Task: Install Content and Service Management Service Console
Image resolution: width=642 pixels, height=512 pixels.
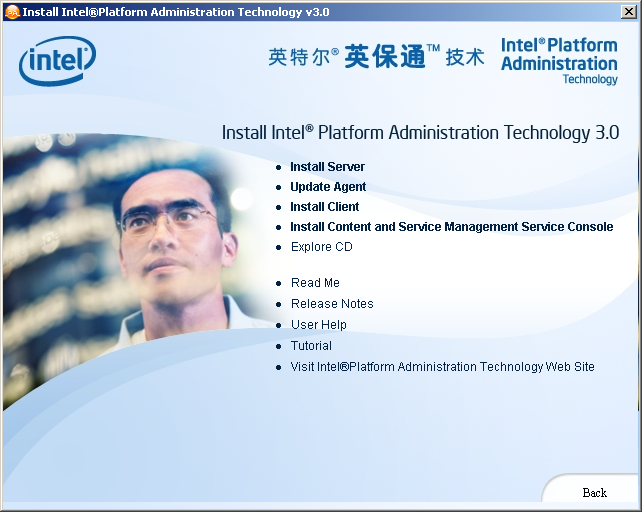Action: (x=452, y=227)
